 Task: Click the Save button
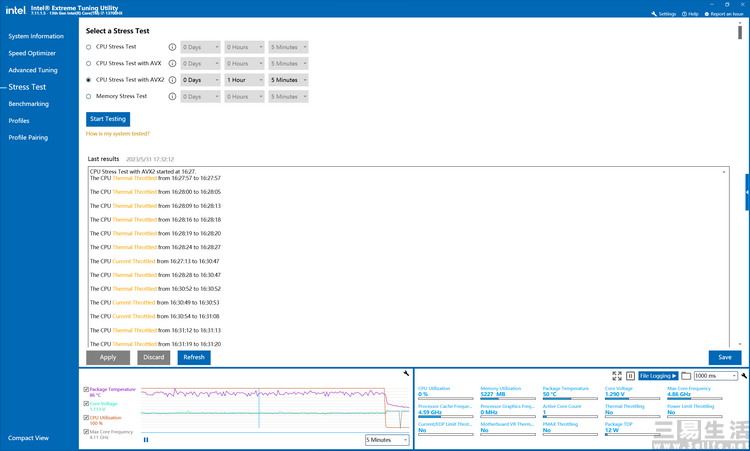coord(725,357)
